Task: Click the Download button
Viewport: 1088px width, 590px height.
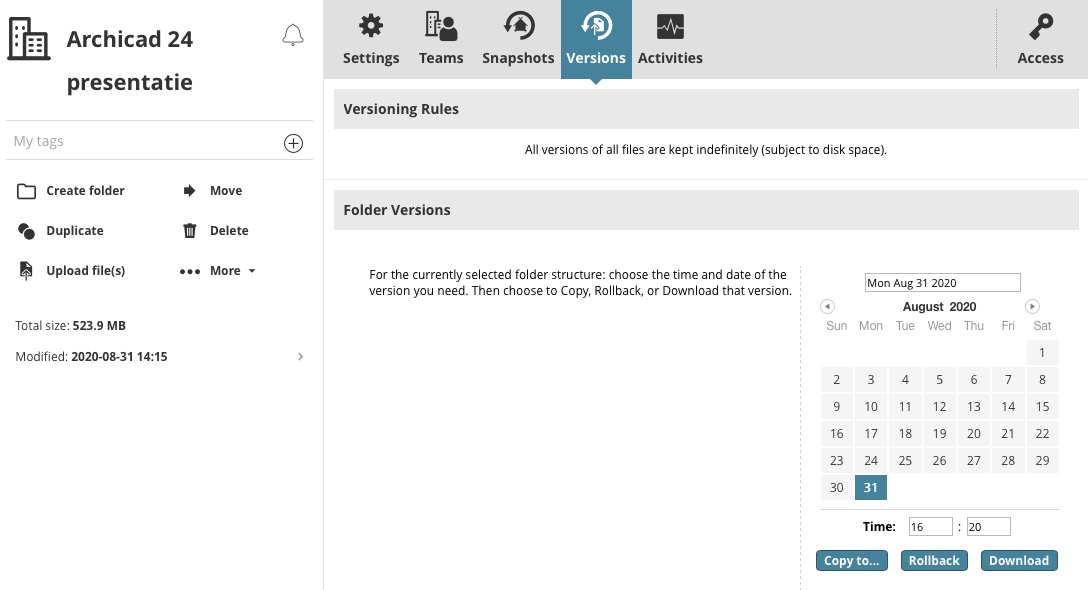Action: tap(1019, 561)
